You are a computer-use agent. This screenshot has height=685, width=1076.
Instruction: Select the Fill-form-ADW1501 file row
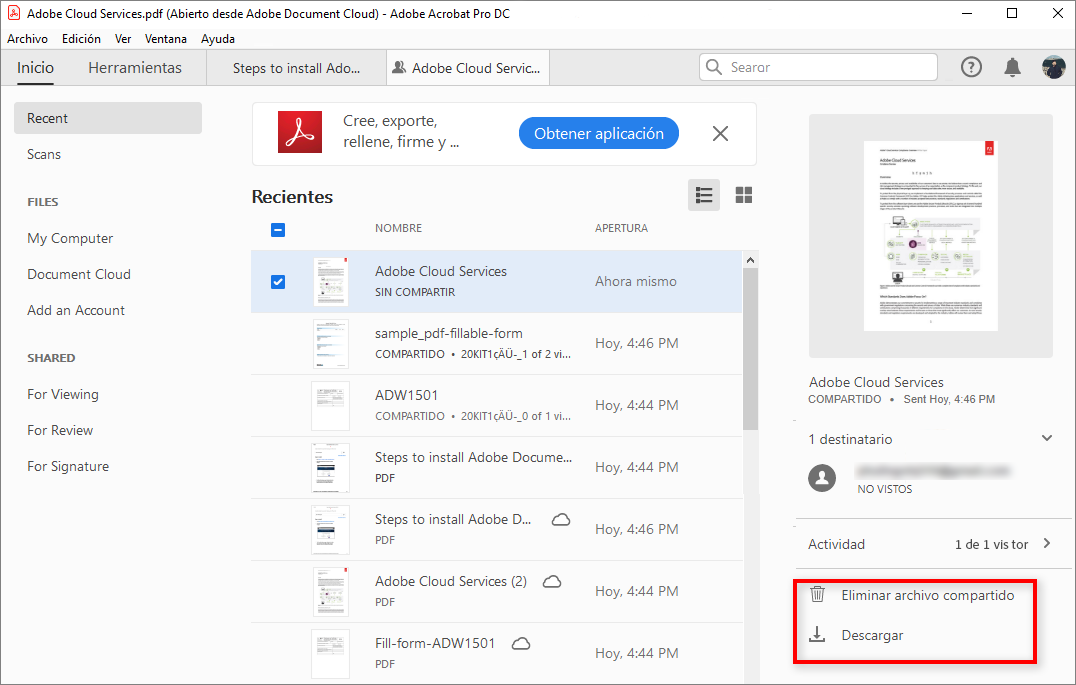pyautogui.click(x=497, y=653)
